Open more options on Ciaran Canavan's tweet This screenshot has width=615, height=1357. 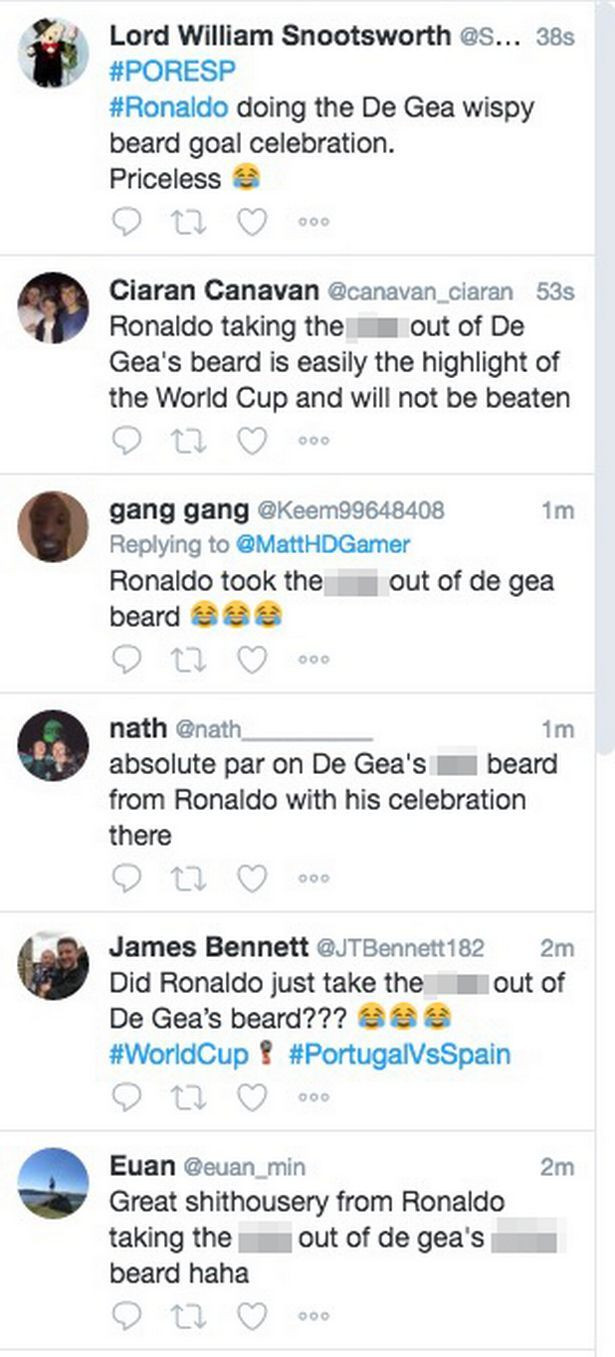[x=313, y=441]
